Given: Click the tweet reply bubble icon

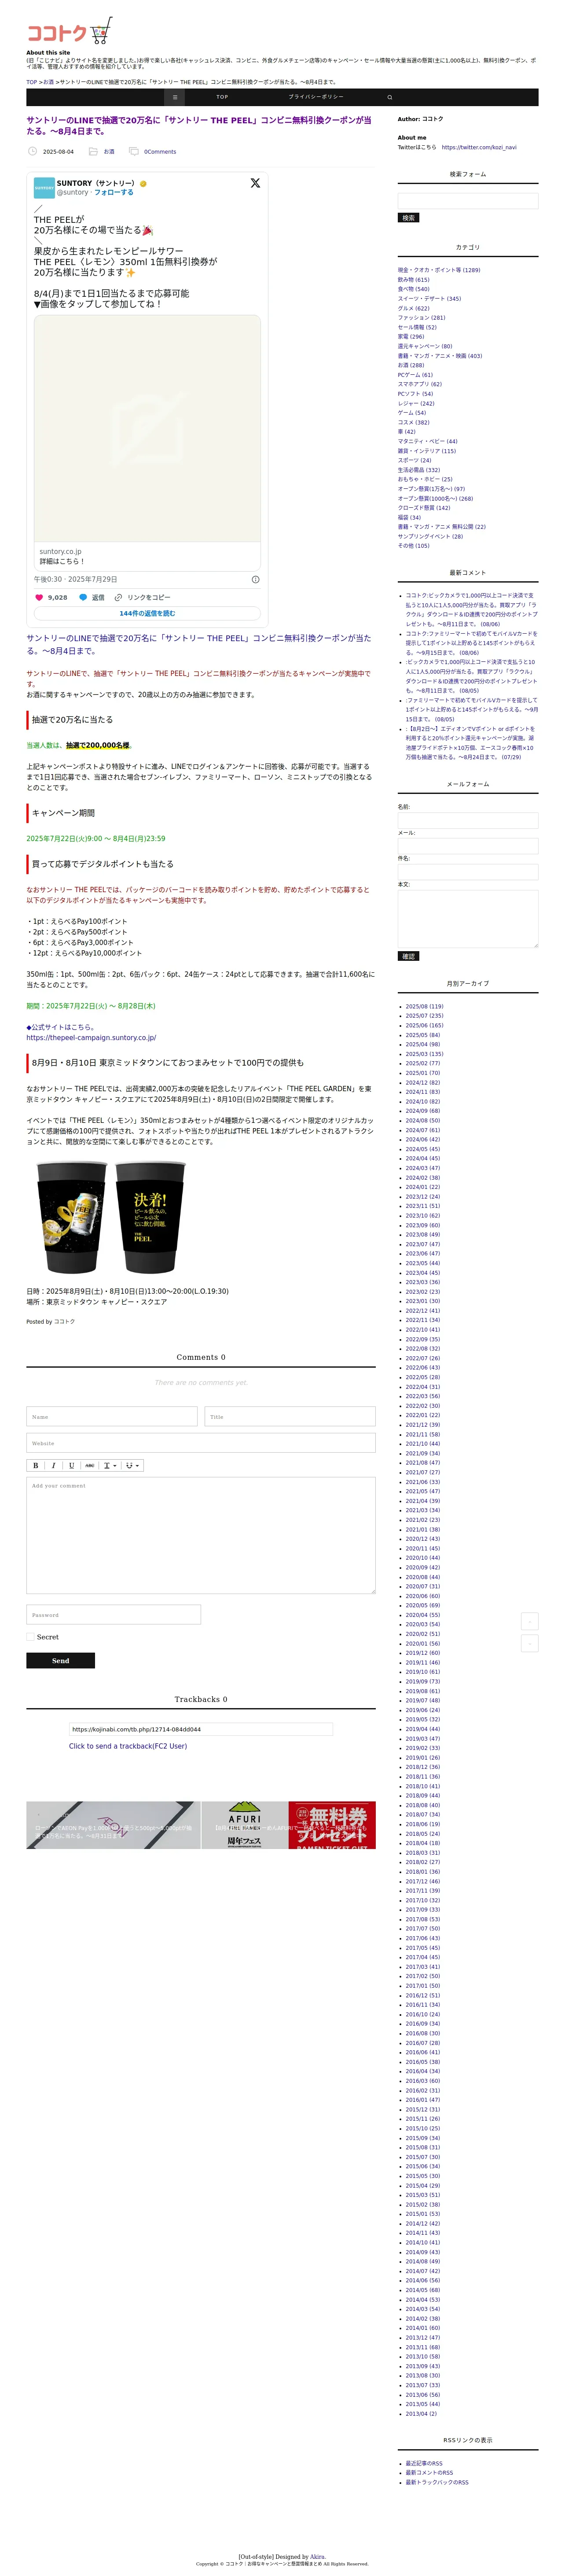Looking at the screenshot, I should click(83, 597).
